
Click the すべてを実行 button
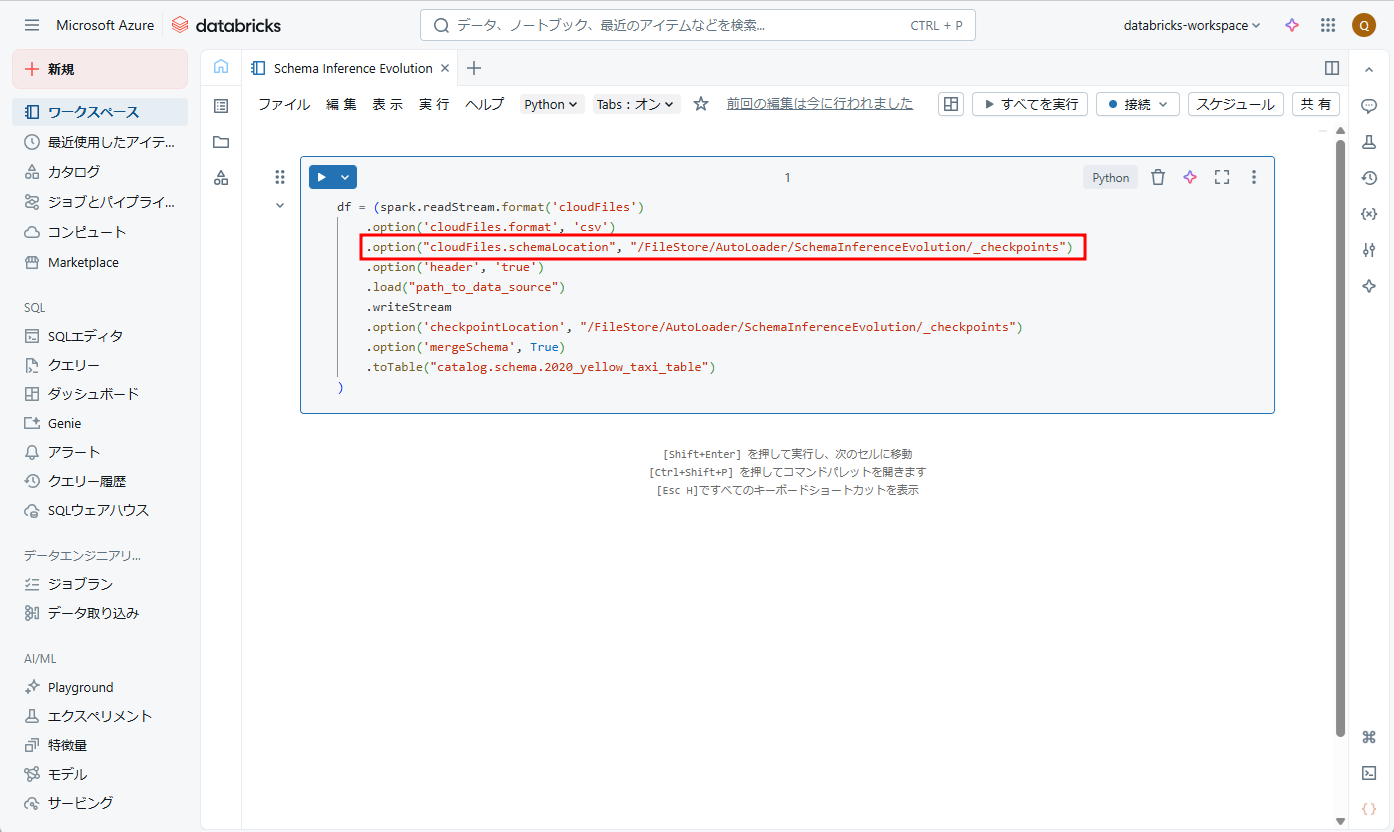click(x=1029, y=104)
